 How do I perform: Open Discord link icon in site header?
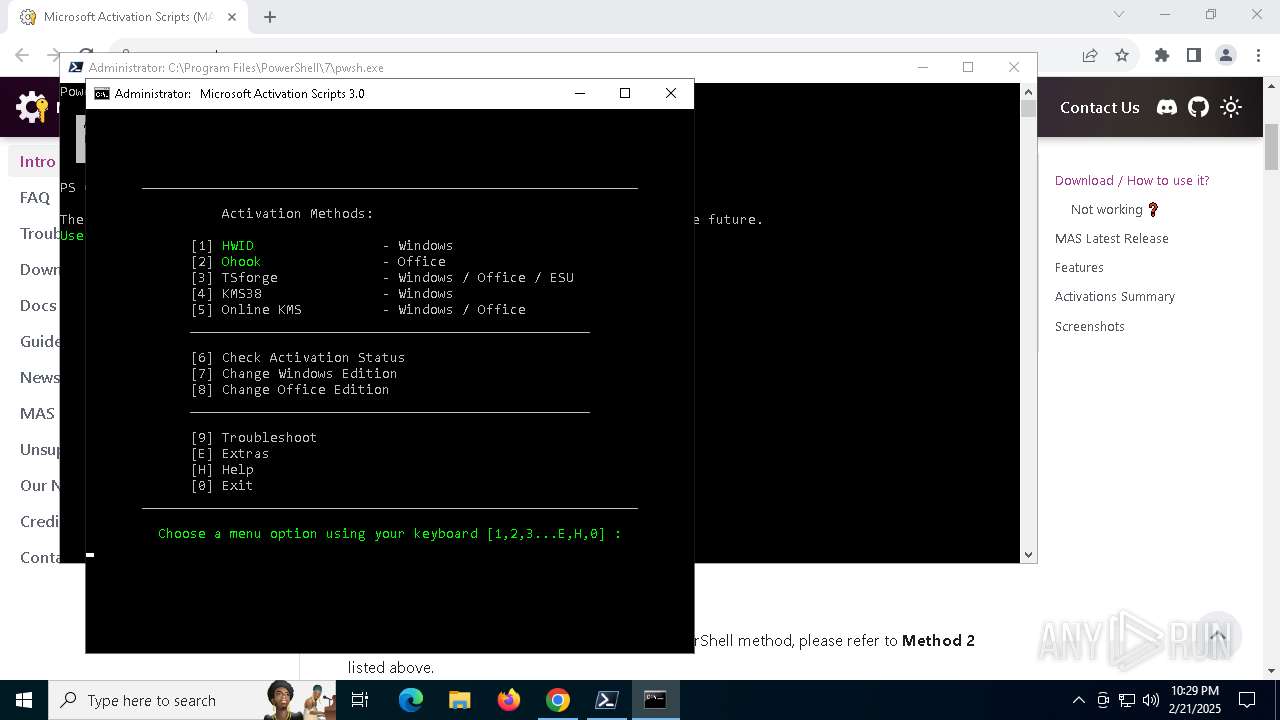click(x=1167, y=107)
